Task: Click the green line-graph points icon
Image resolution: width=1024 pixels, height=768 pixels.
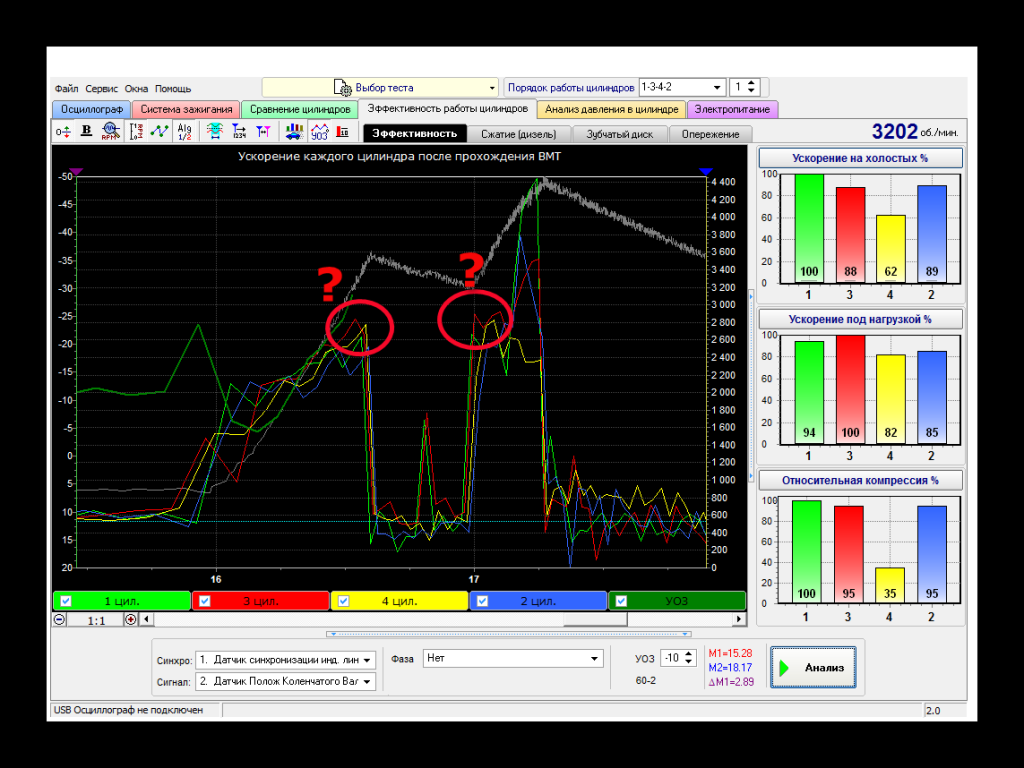Action: tap(159, 132)
